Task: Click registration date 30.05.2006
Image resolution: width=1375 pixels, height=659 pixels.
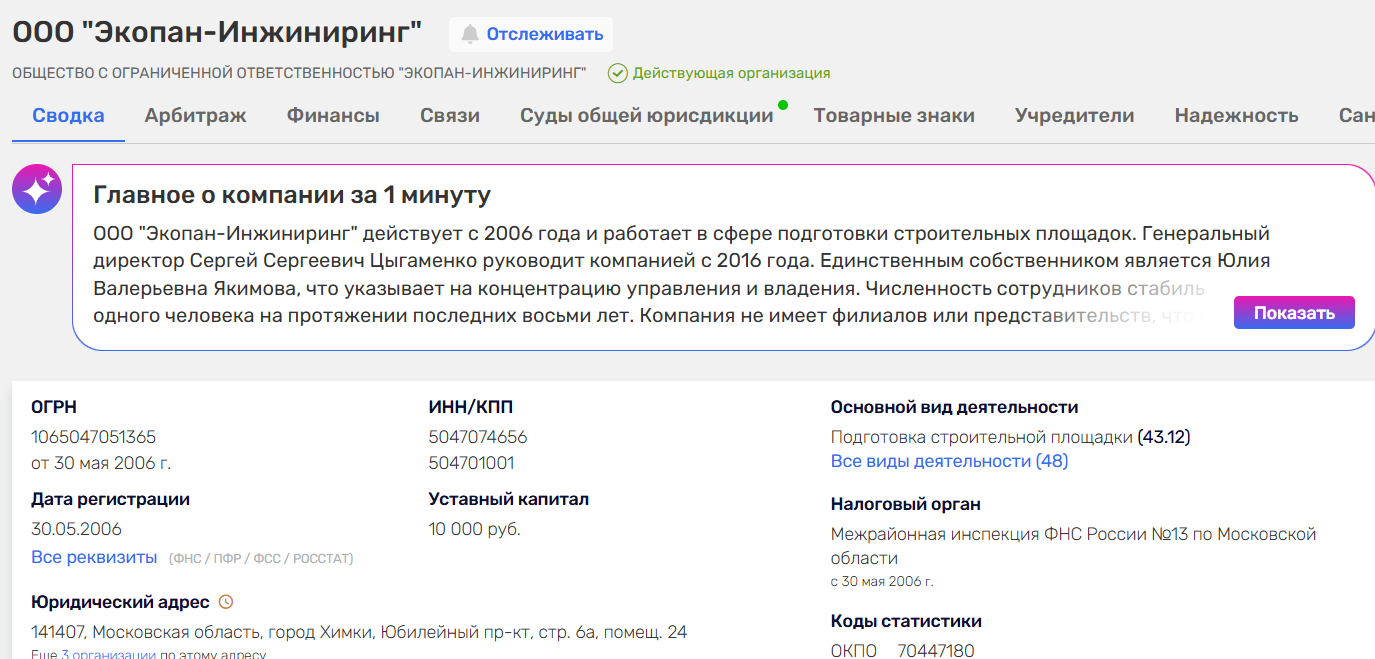Action: (76, 529)
